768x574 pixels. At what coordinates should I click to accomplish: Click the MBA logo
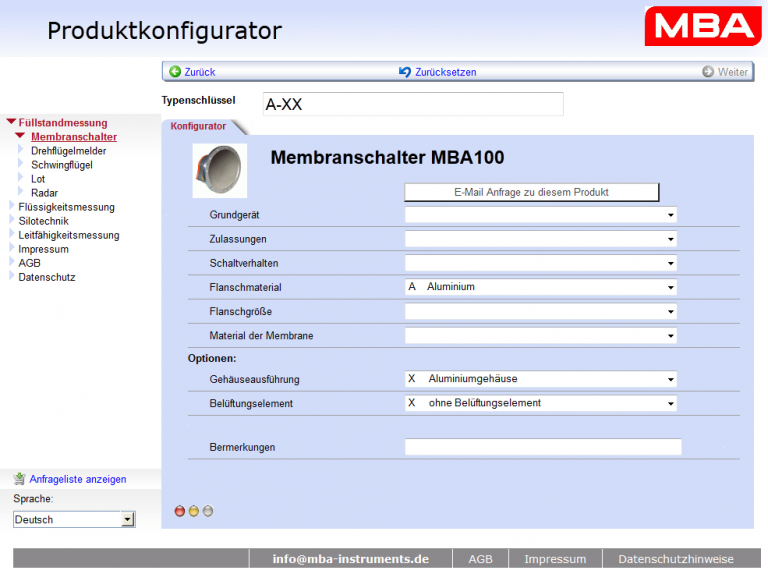(x=700, y=25)
